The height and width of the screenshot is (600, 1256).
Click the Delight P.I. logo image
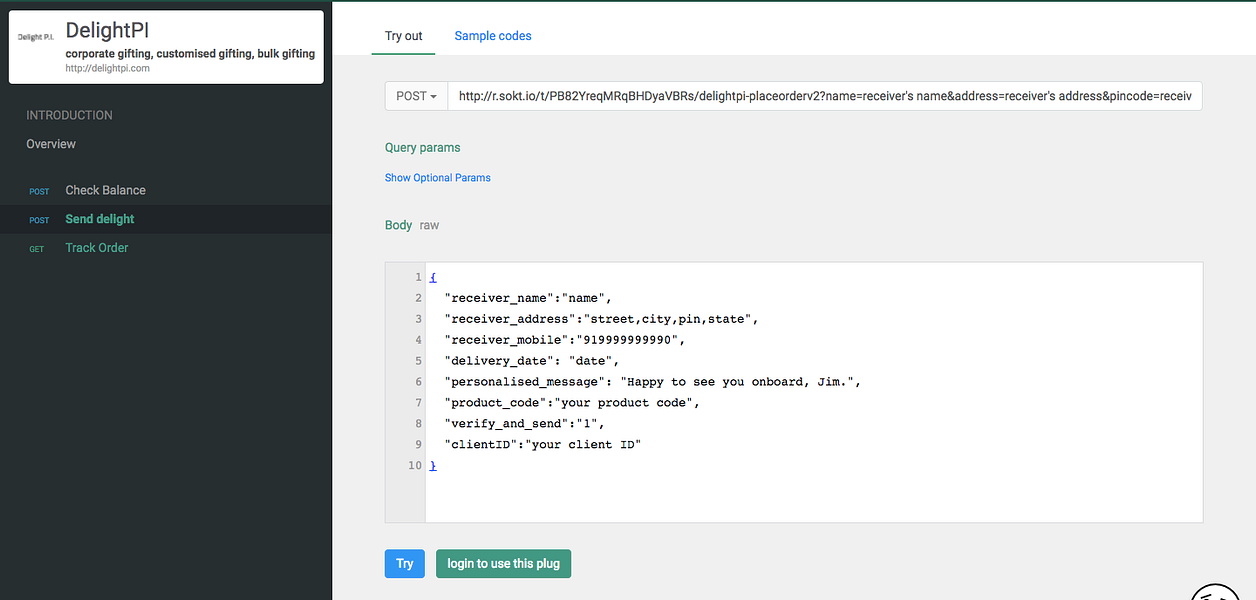[36, 37]
